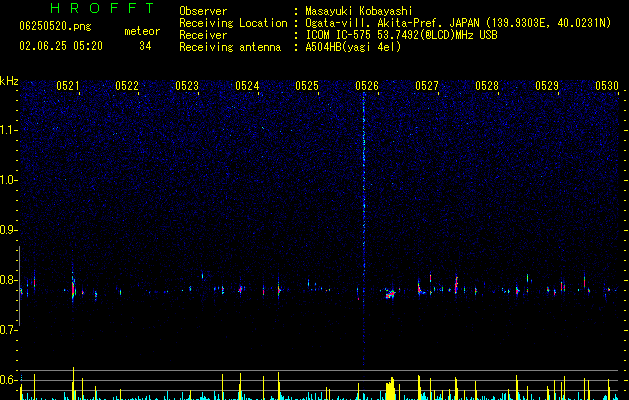Image resolution: width=629 pixels, height=400 pixels.
Task: Click the gray frequency range bar near 0.8 kHz
Action: [x=19, y=286]
